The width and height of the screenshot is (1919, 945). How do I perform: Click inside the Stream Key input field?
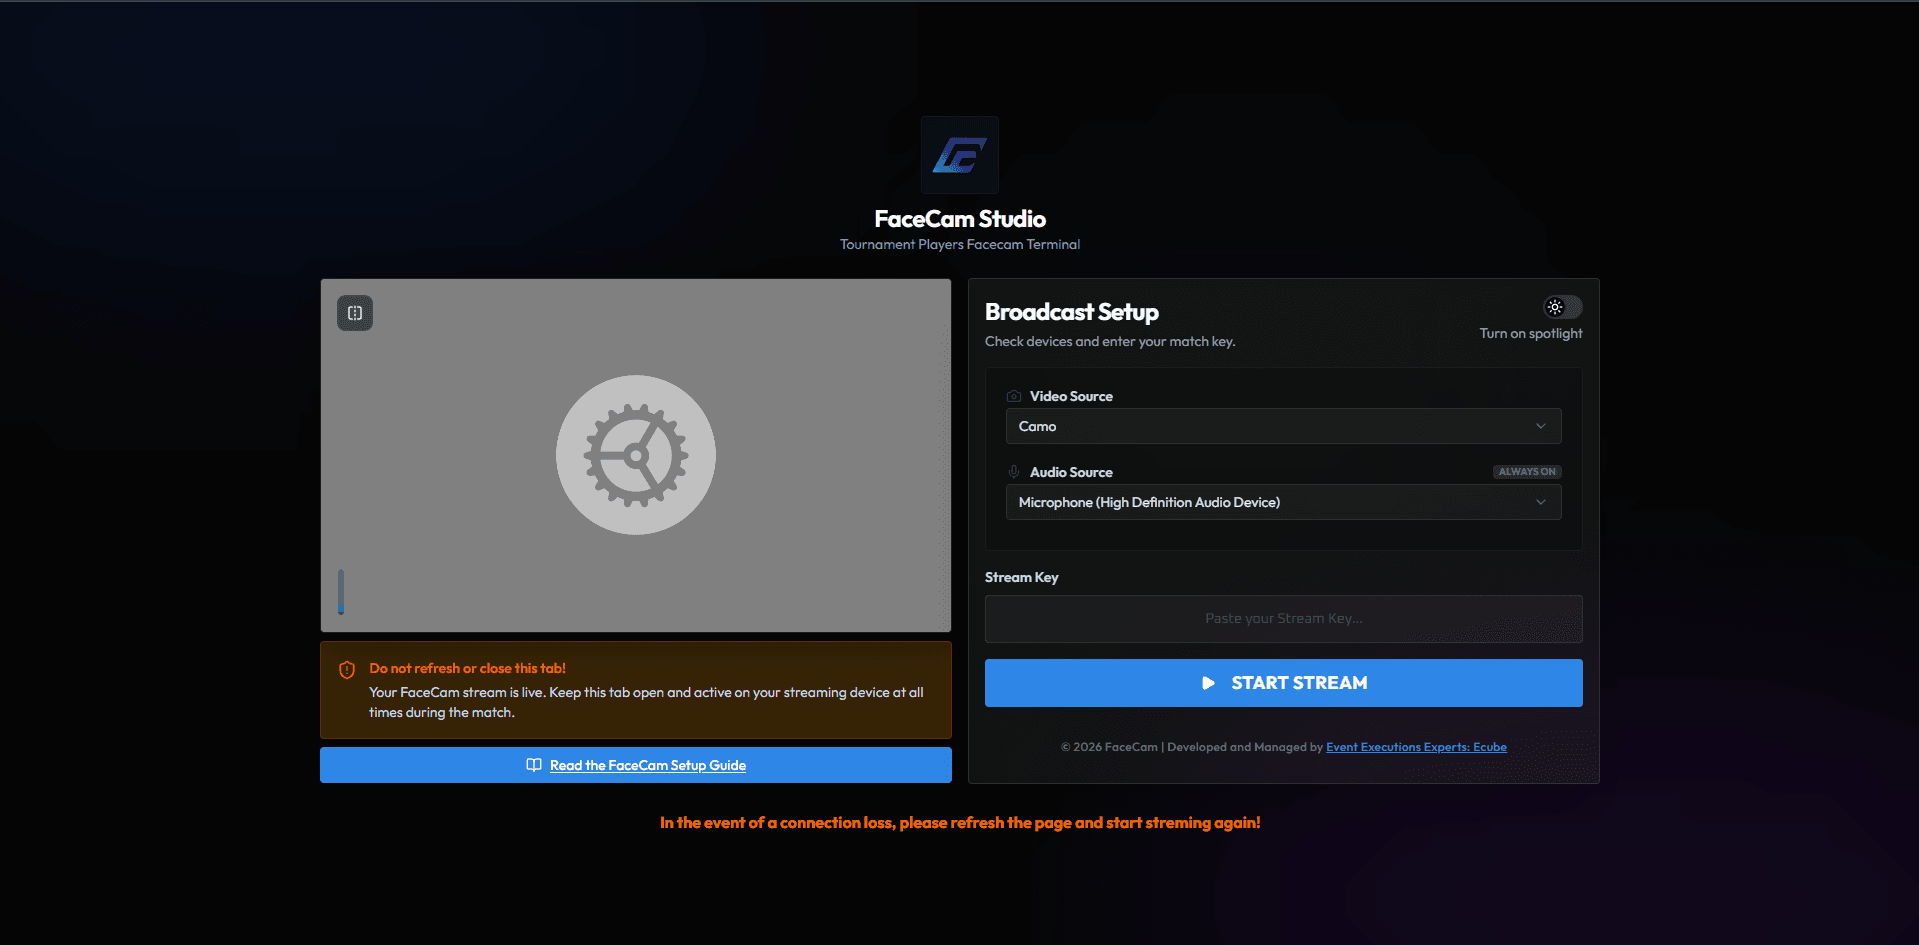pos(1283,618)
